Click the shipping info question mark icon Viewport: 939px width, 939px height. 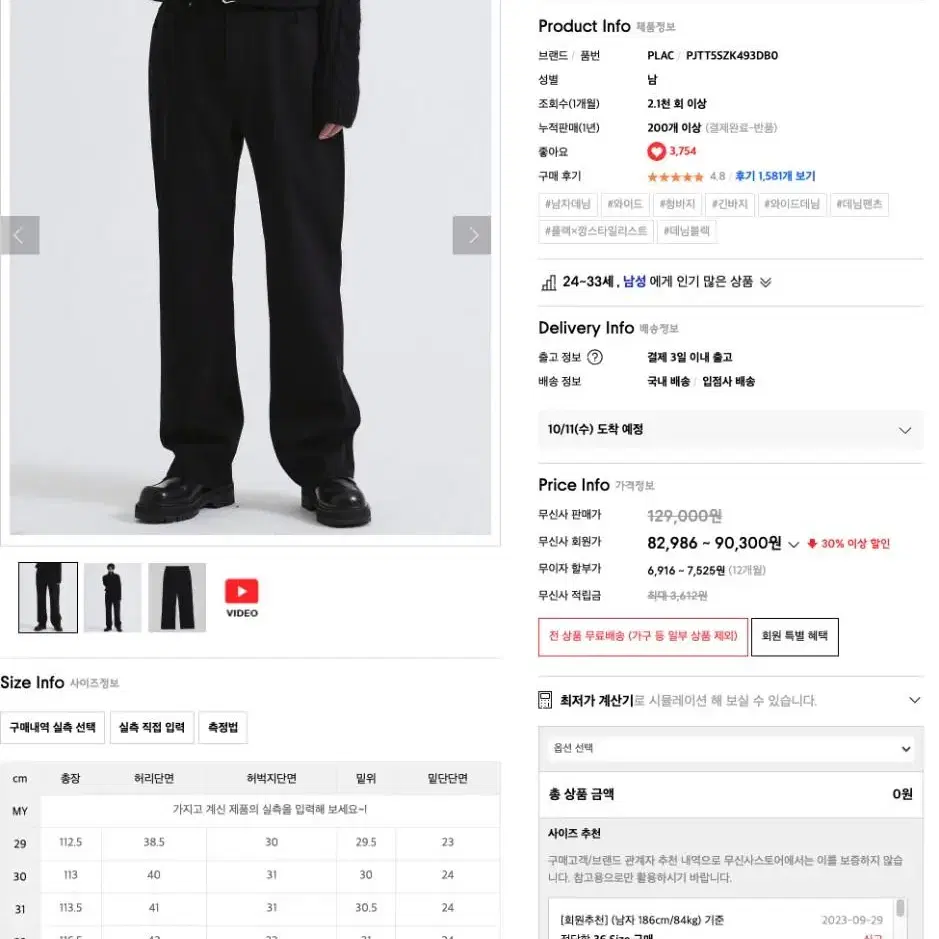tap(595, 358)
